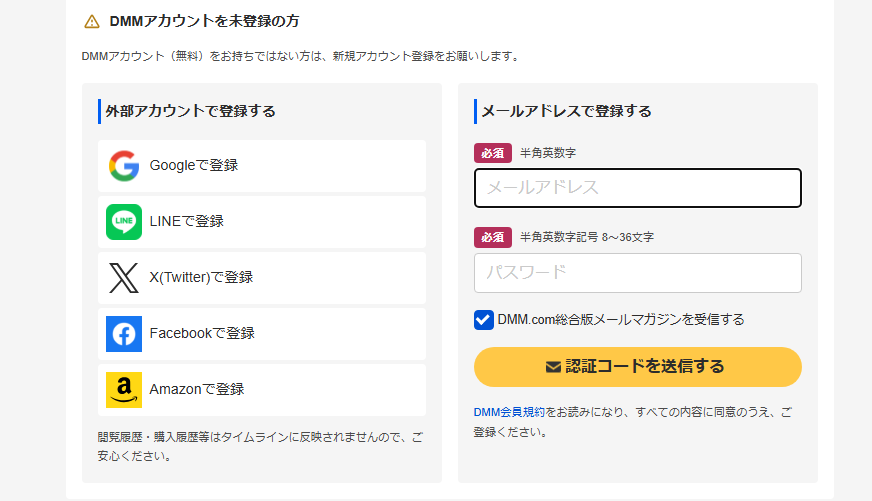Register using LINEで登録 button
Image resolution: width=872 pixels, height=501 pixels.
pyautogui.click(x=262, y=222)
